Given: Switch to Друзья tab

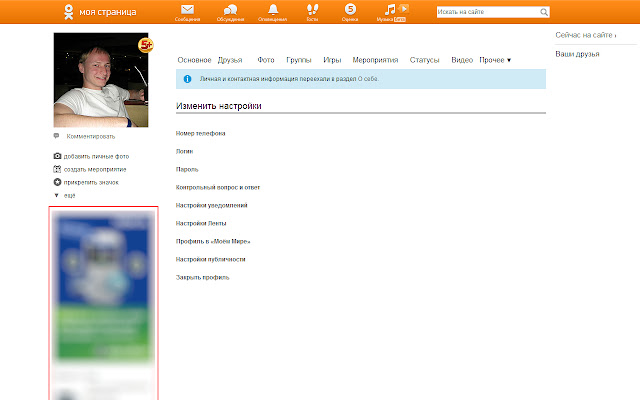Looking at the screenshot, I should point(230,60).
